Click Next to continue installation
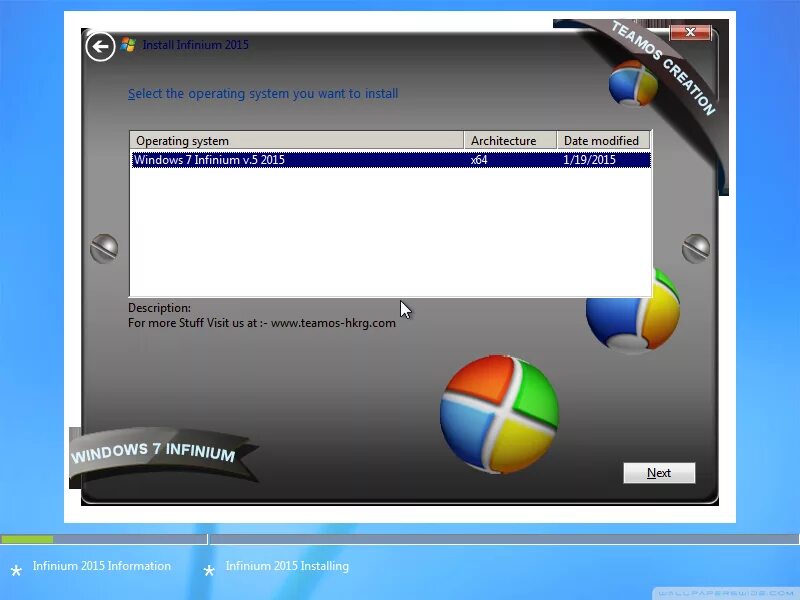800x600 pixels. pos(659,473)
